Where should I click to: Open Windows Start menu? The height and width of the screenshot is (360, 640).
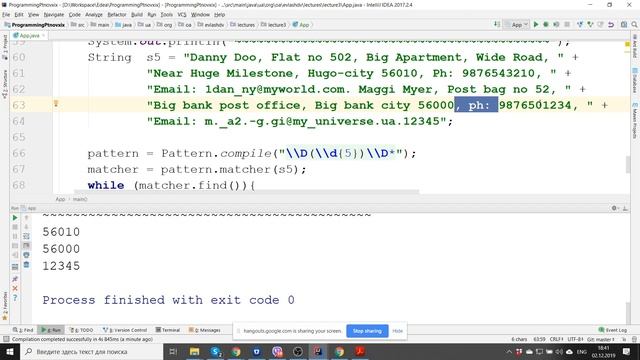(x=10, y=351)
